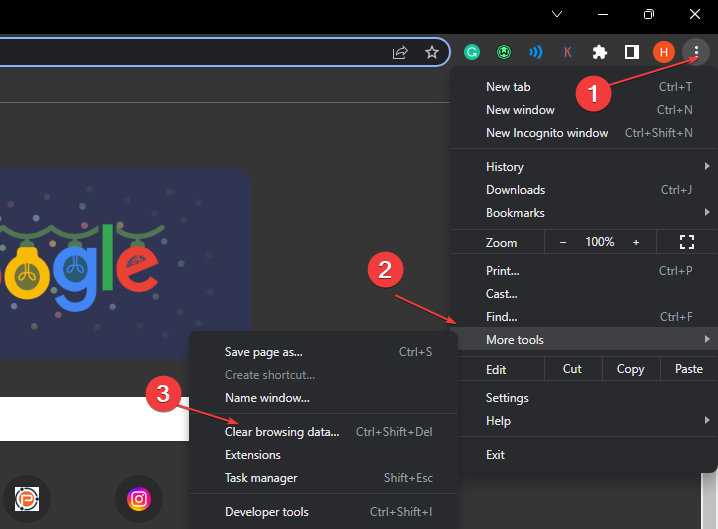Open Extensions in More tools submenu
The width and height of the screenshot is (718, 529).
[323, 455]
